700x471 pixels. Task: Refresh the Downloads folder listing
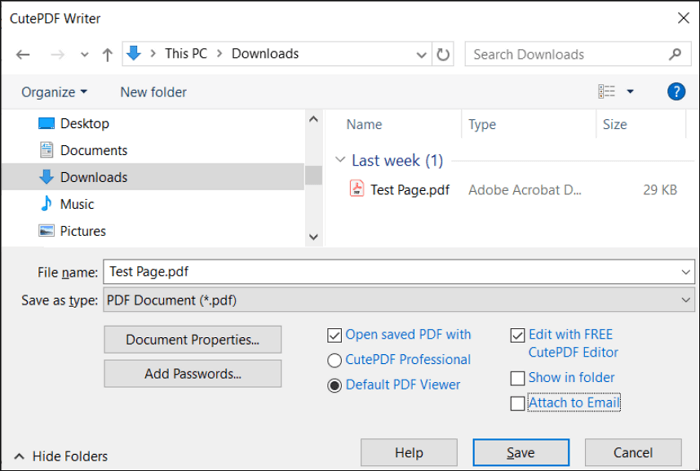(x=443, y=54)
